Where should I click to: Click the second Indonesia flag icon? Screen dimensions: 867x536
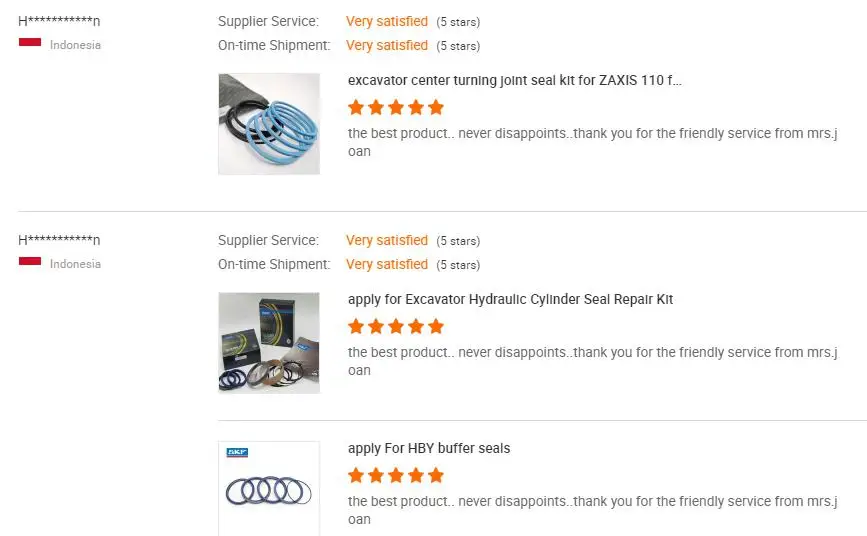pos(30,261)
